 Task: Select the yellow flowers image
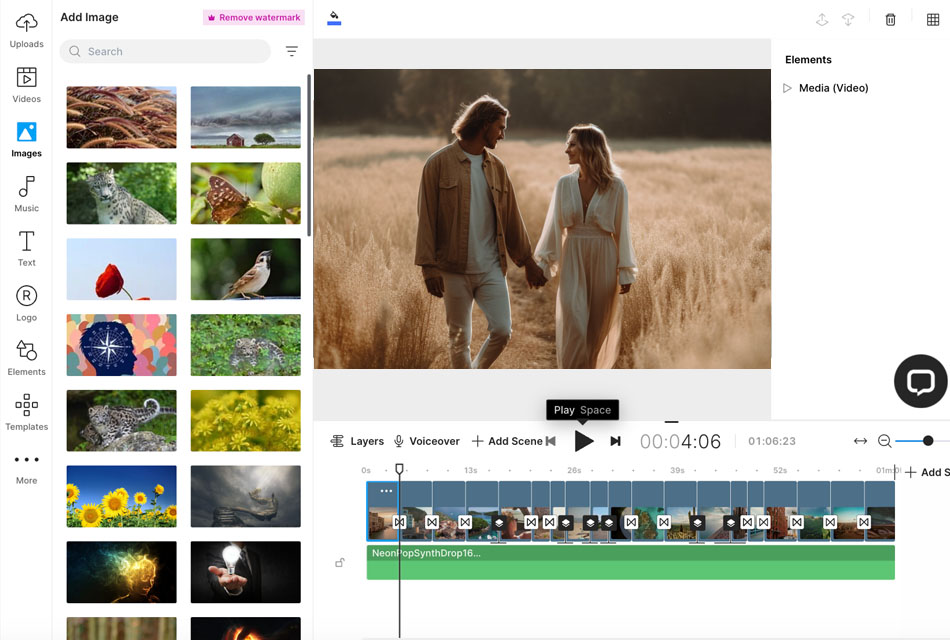click(245, 421)
